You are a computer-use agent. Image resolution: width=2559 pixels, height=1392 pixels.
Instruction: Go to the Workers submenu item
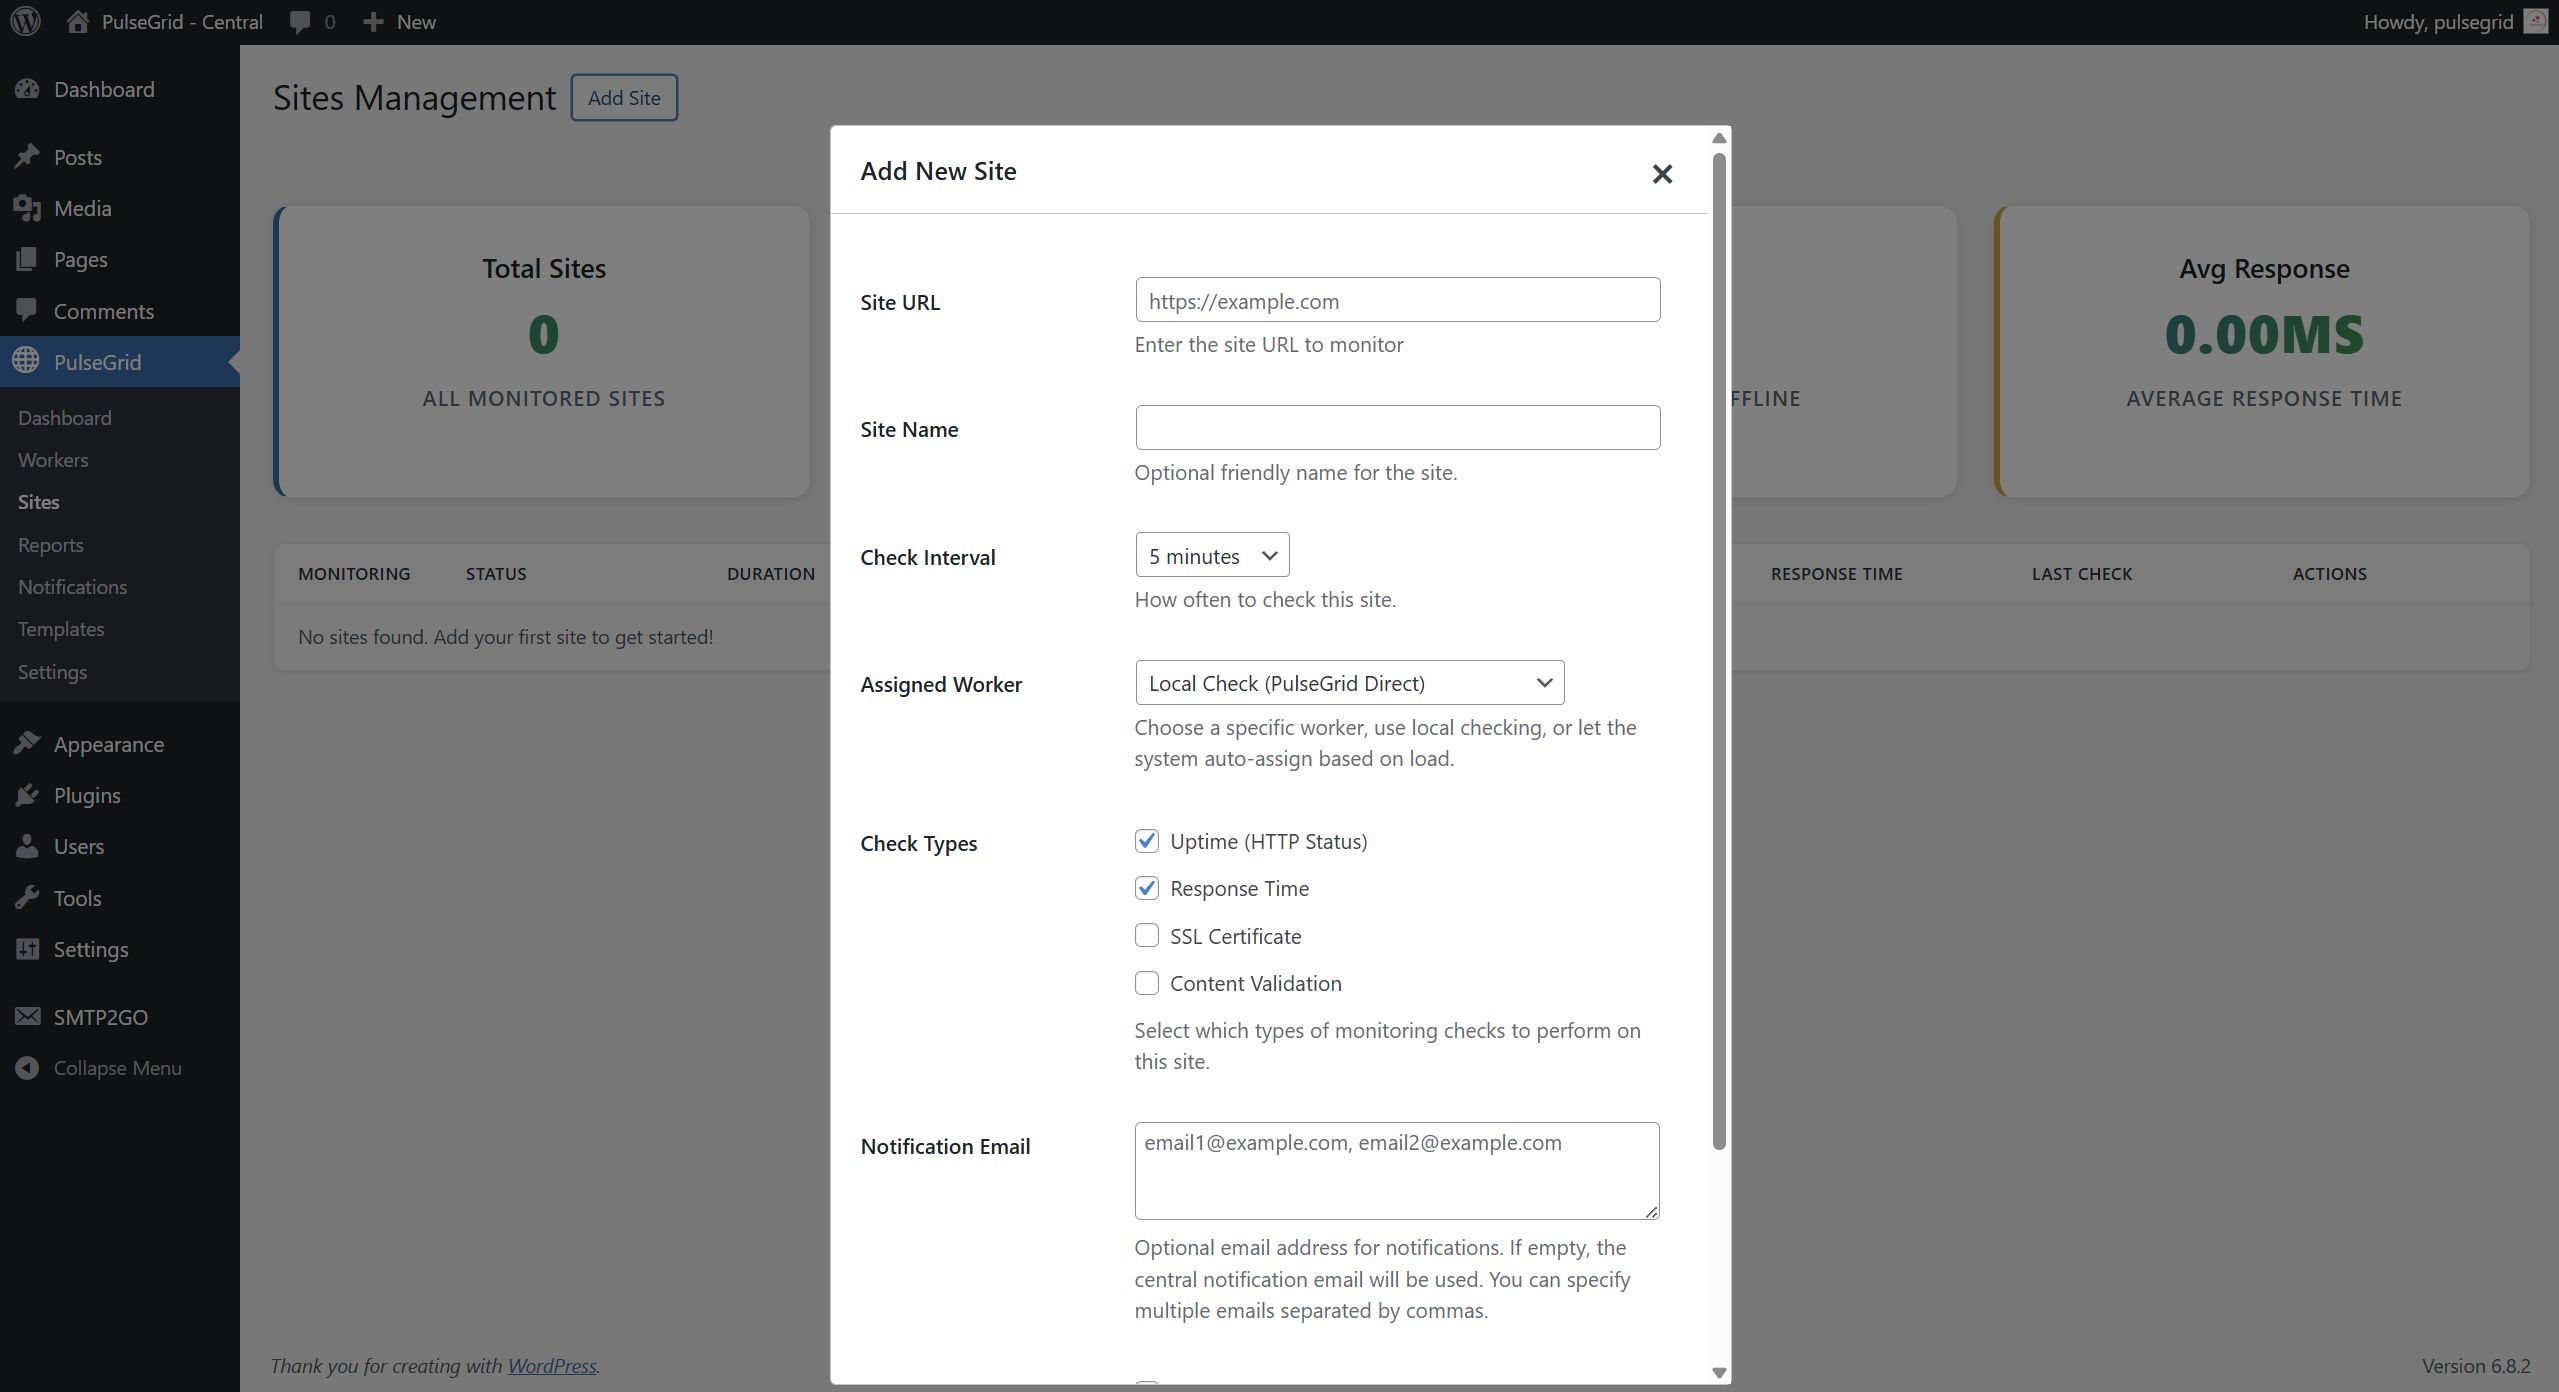click(53, 460)
